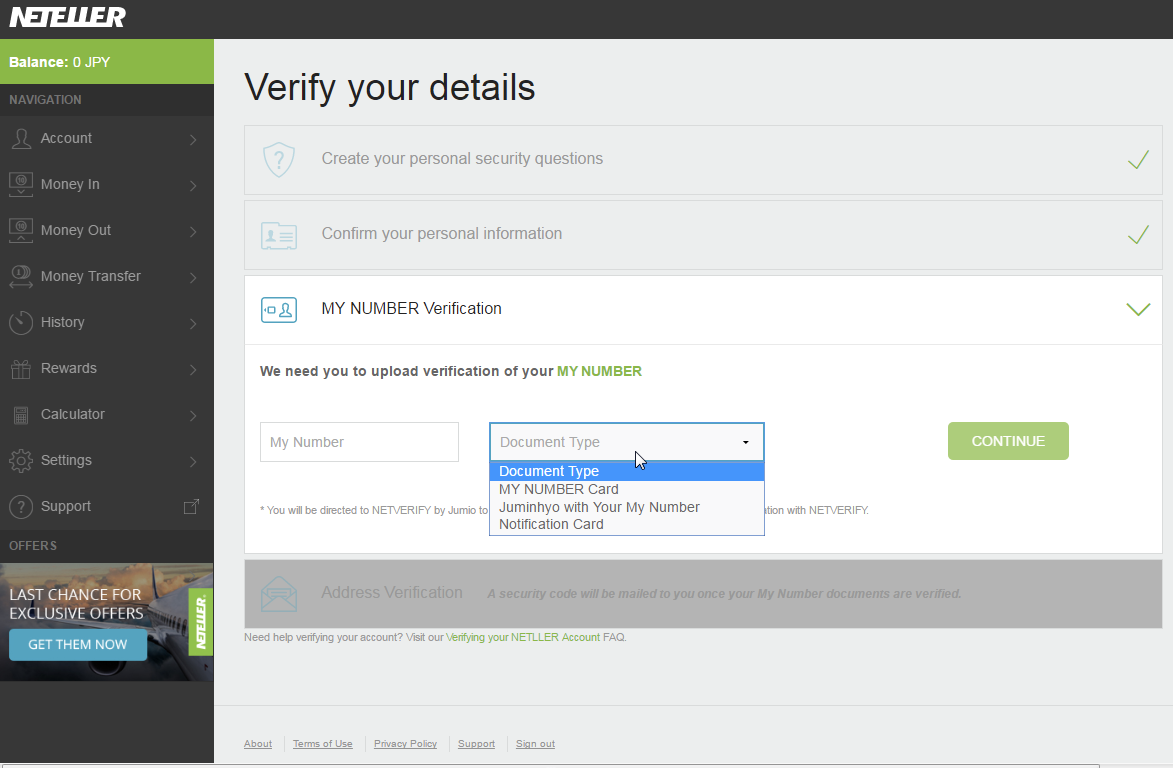Click the My Number input field
This screenshot has width=1173, height=768.
tap(359, 442)
